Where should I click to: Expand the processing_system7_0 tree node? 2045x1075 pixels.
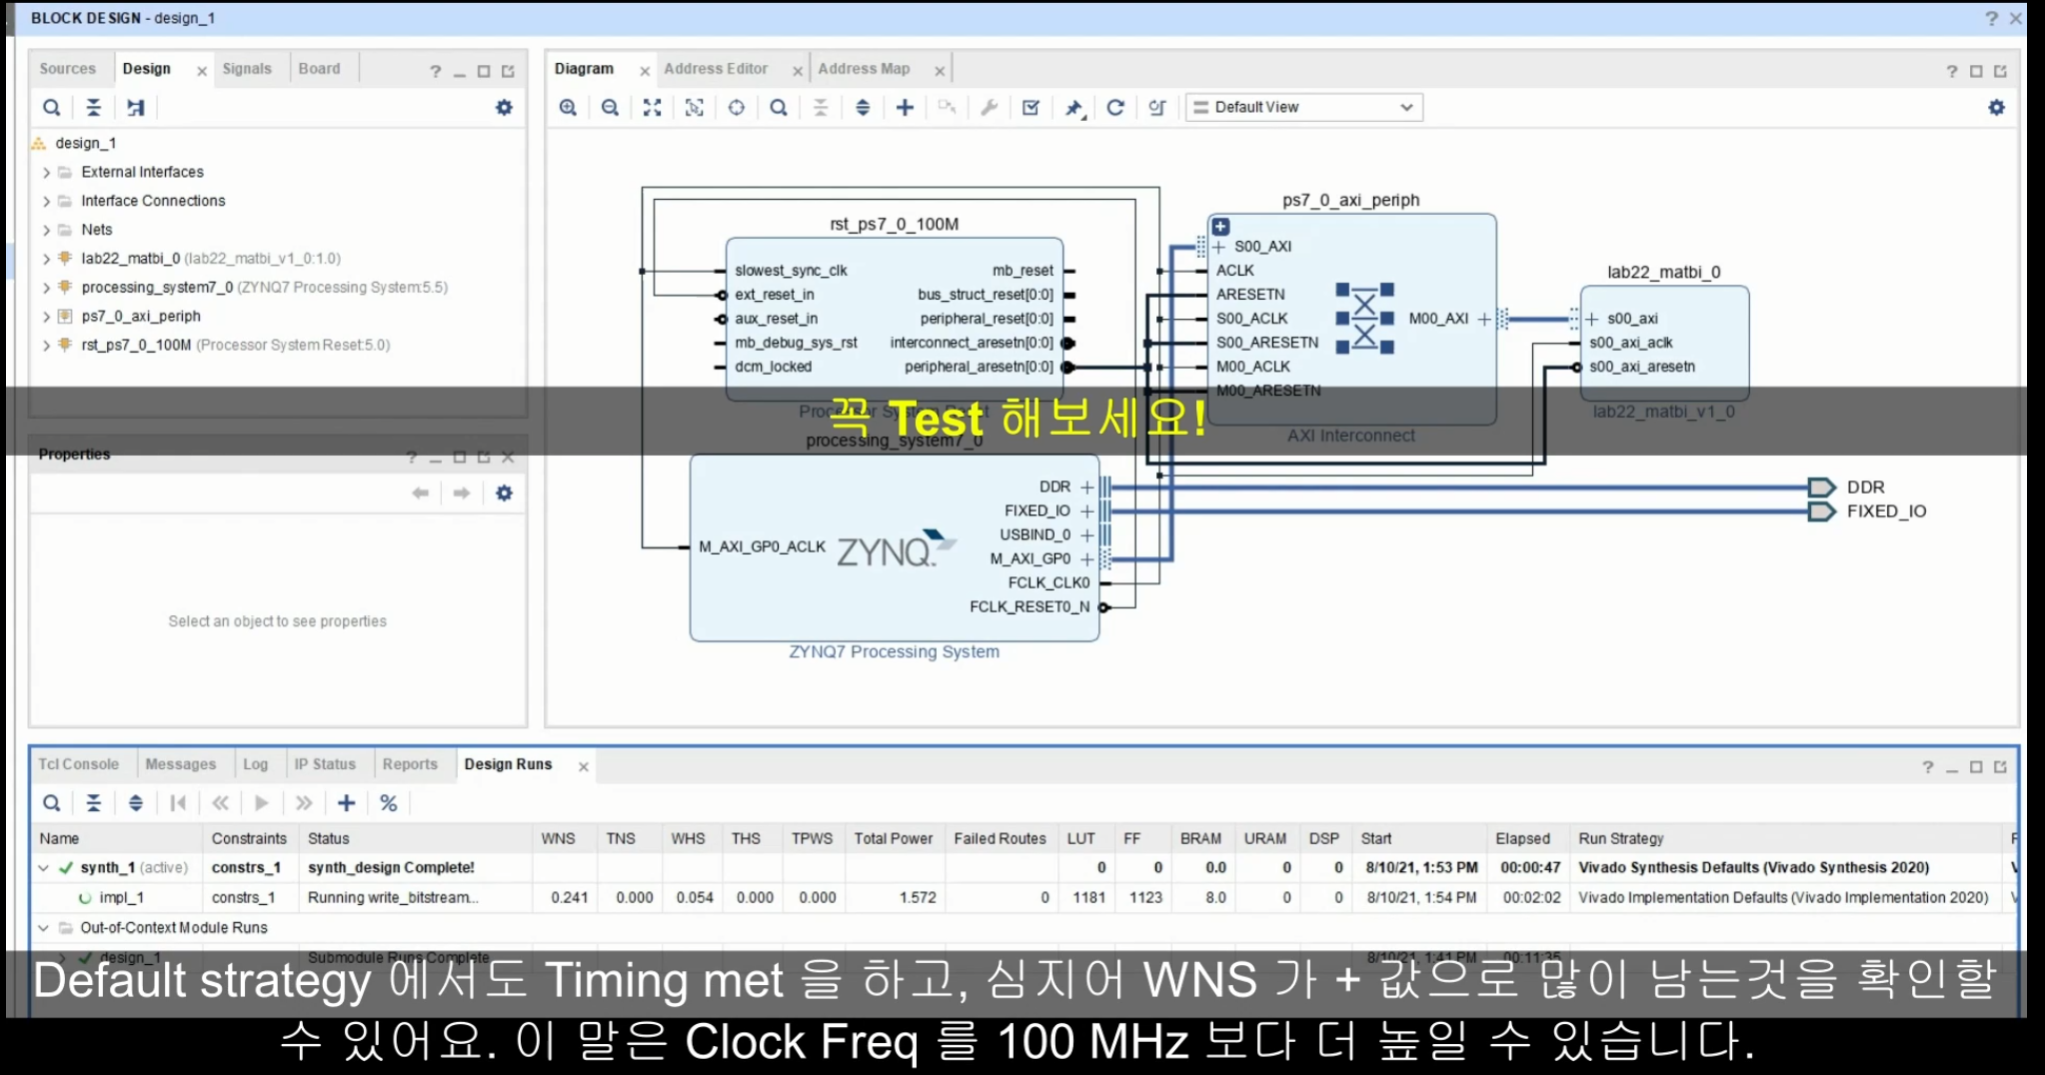[46, 288]
